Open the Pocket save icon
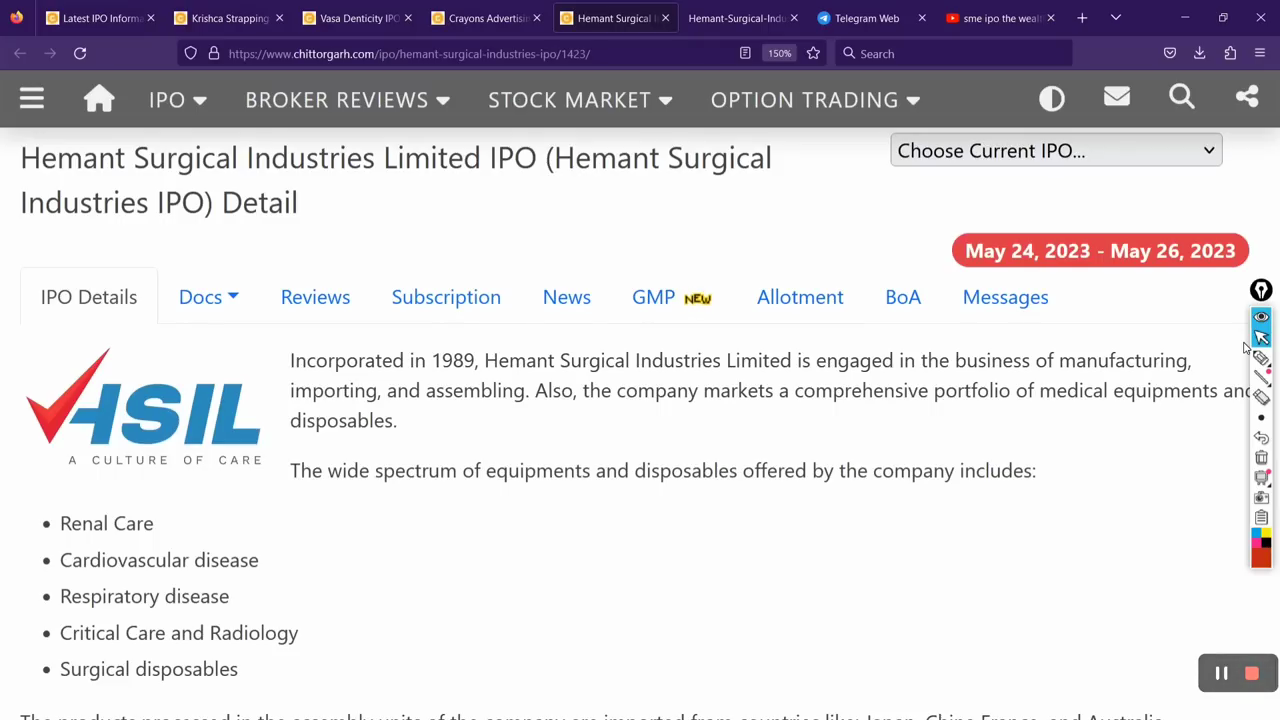Screen dimensions: 1280x720 pyautogui.click(x=1169, y=53)
